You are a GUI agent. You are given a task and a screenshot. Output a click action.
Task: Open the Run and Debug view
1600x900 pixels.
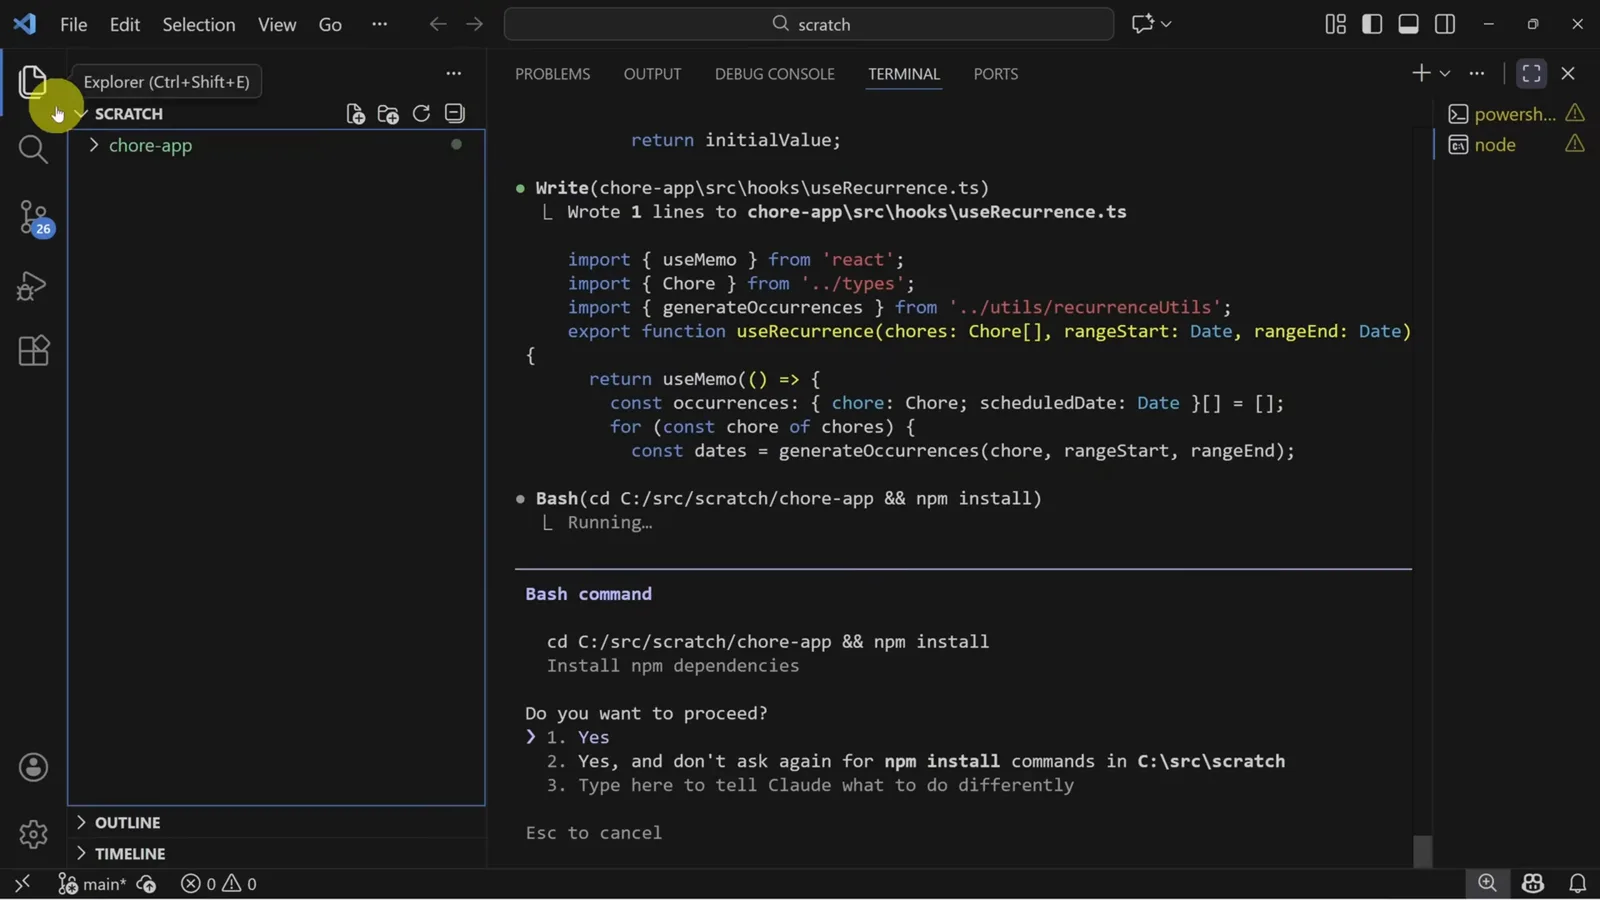[33, 286]
